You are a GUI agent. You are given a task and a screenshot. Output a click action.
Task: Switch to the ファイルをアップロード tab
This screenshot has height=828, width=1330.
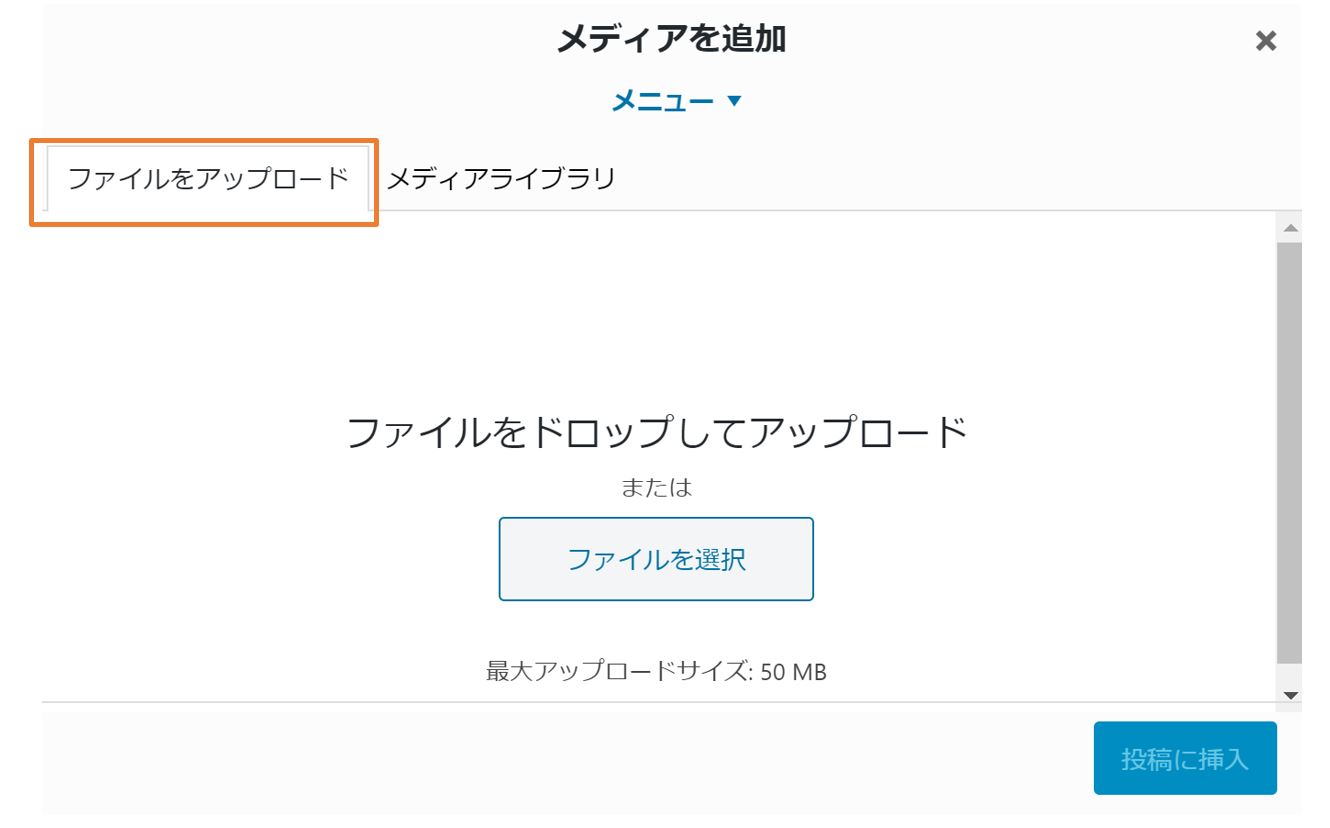(x=207, y=180)
